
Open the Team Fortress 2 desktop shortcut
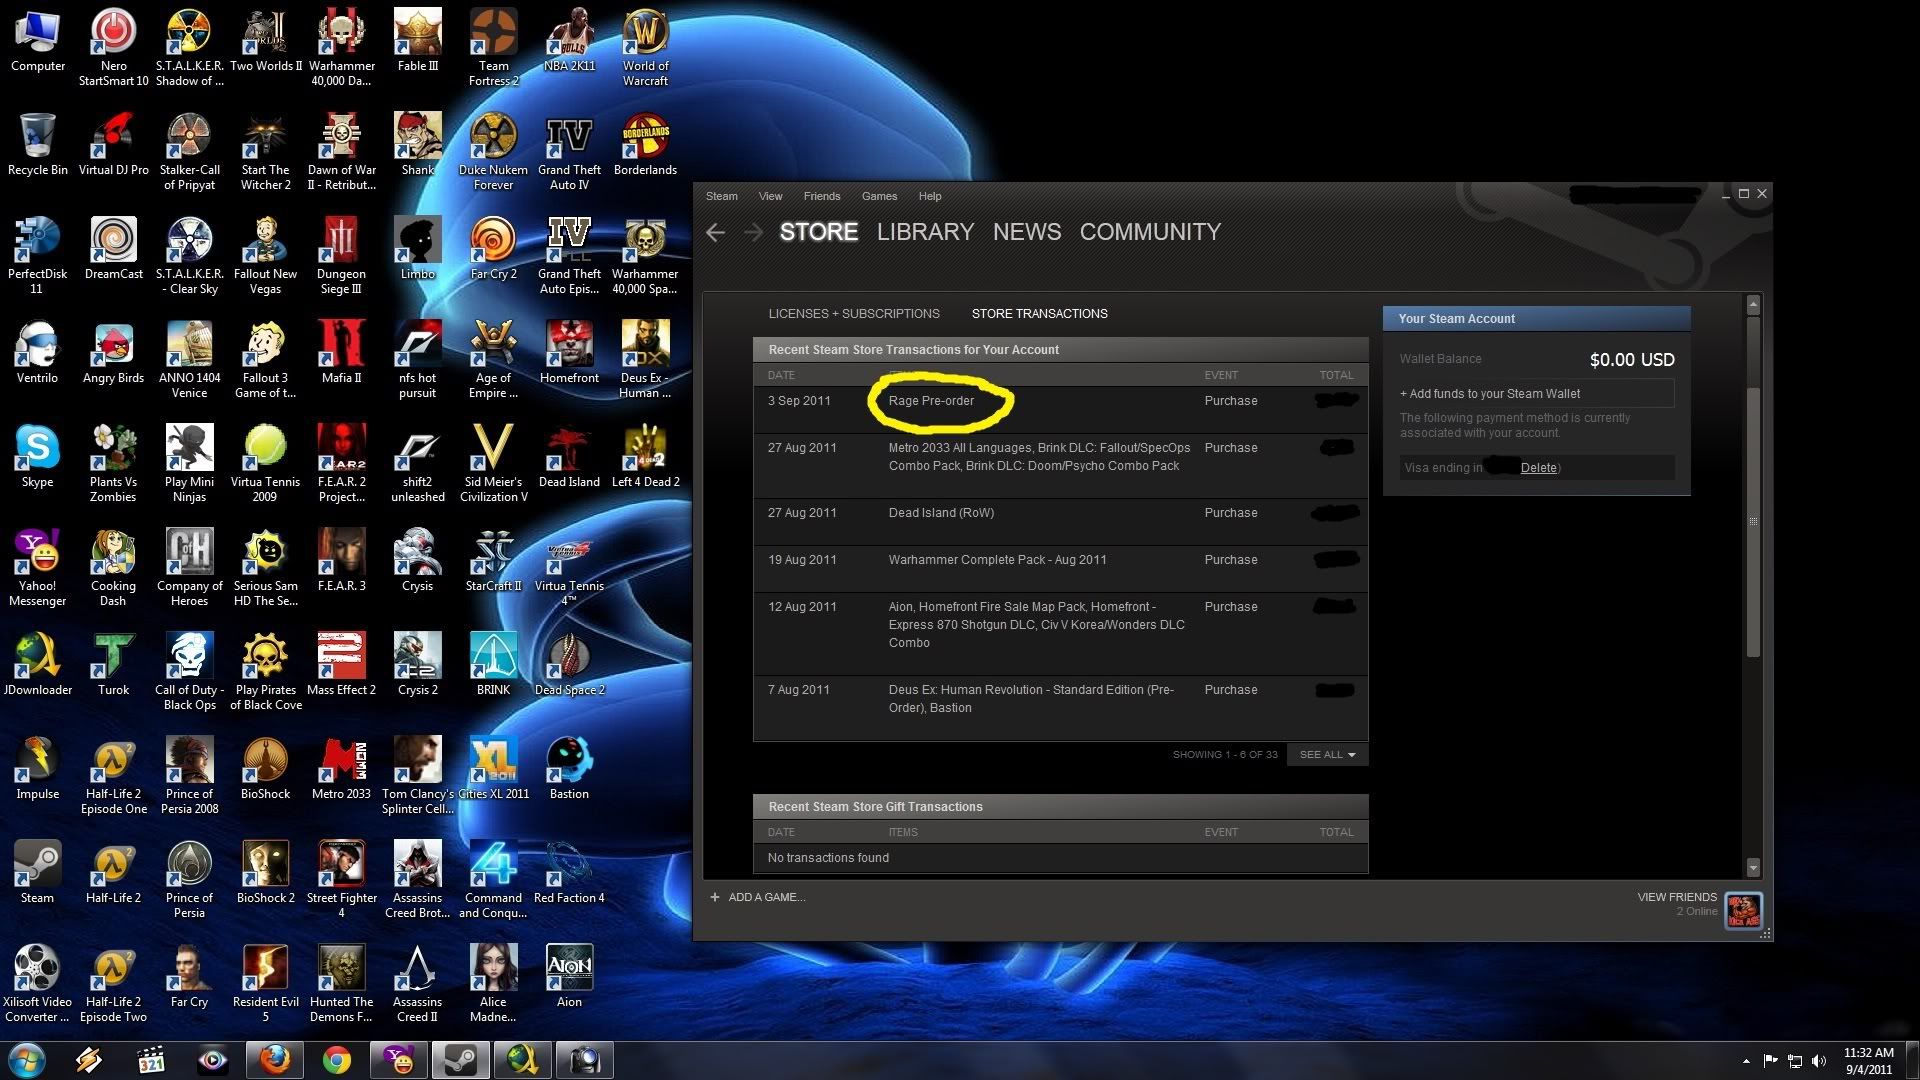coord(493,46)
